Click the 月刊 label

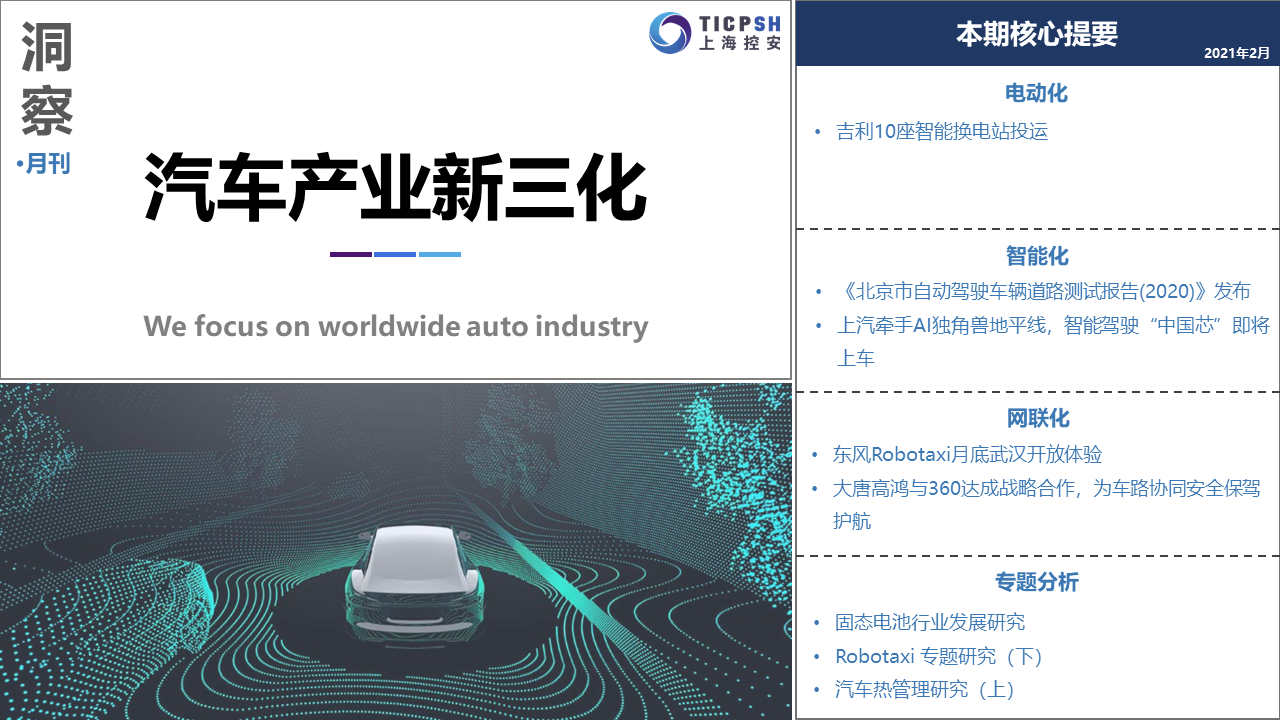pos(47,163)
